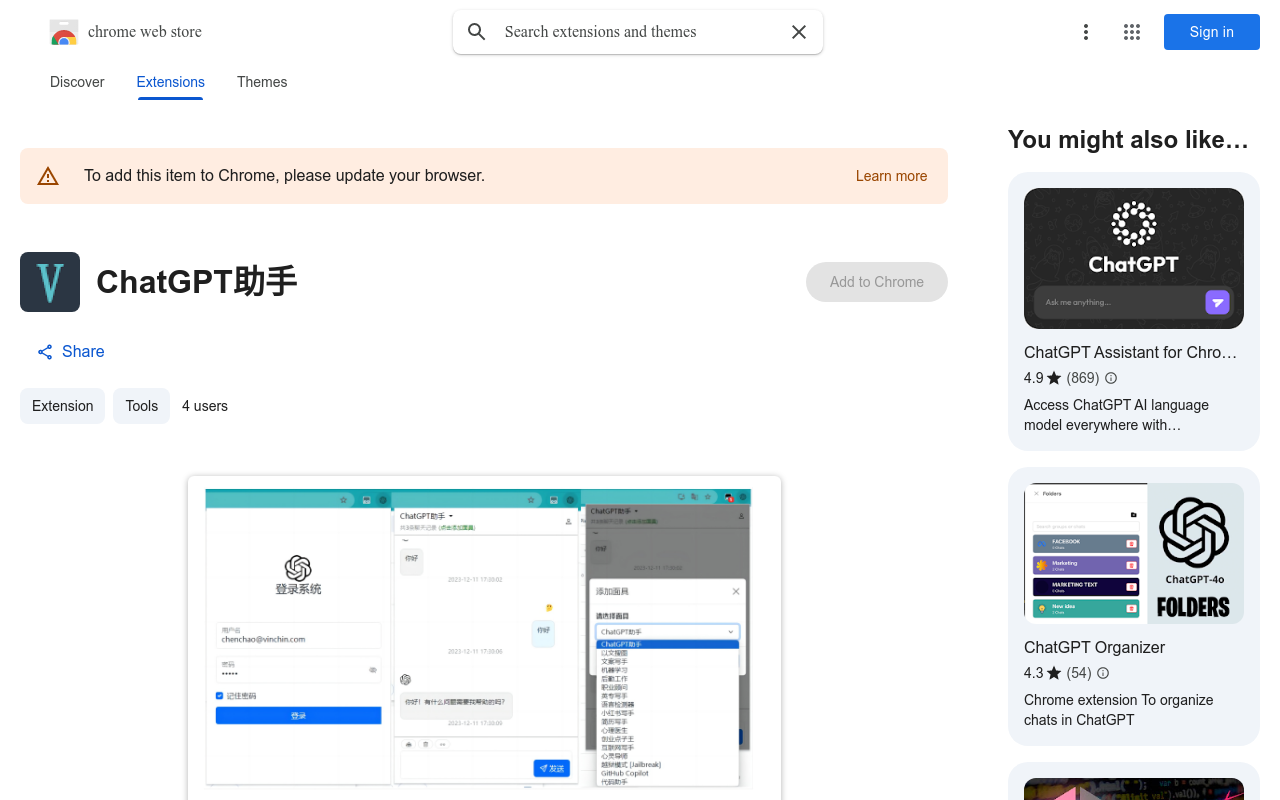This screenshot has width=1280, height=800.
Task: Click the ChatGPT助手 extension logo
Action: [x=49, y=281]
